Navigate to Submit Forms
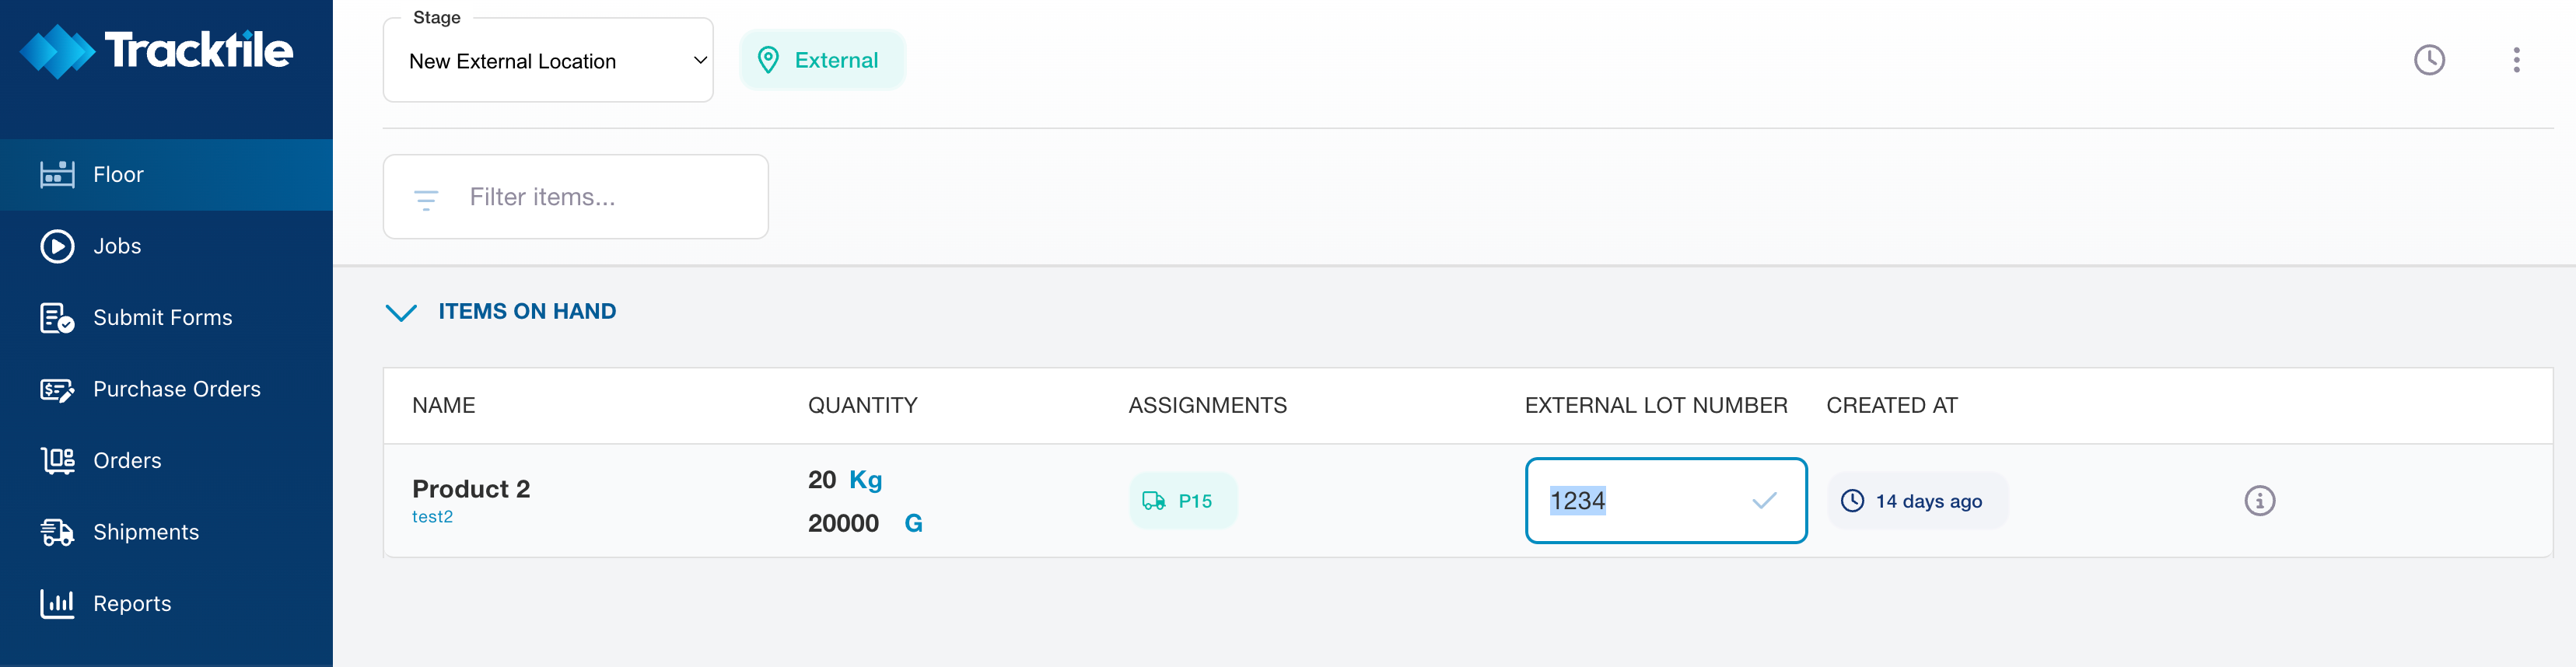This screenshot has height=667, width=2576. point(162,318)
